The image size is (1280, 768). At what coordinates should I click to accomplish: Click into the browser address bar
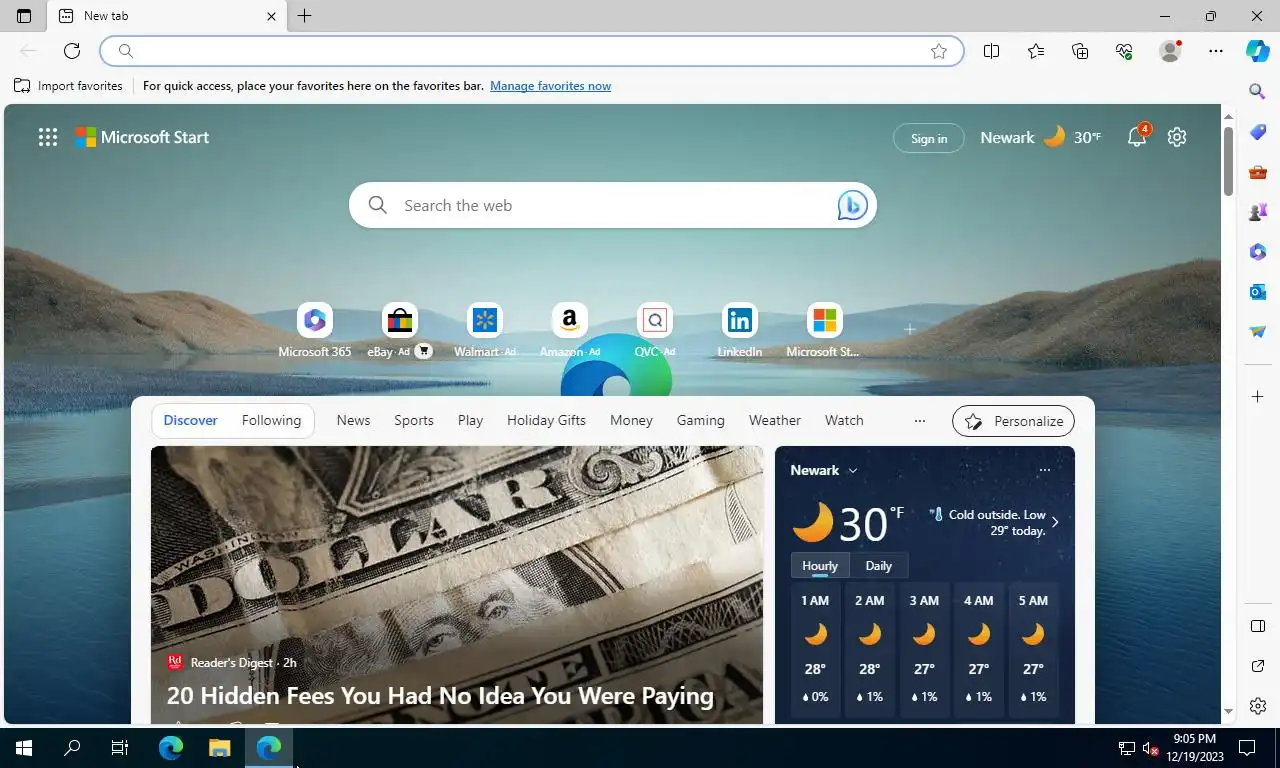click(x=530, y=51)
